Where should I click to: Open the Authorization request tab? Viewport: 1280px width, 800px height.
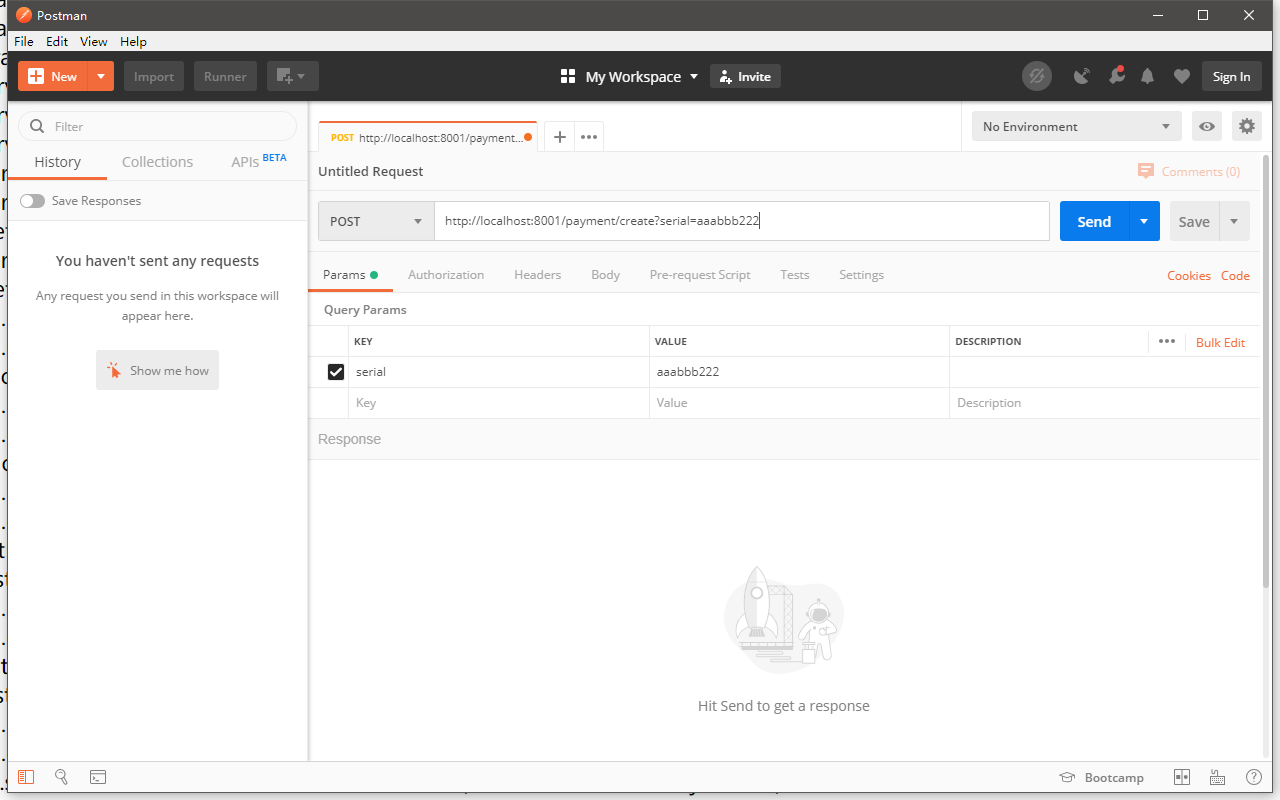coord(446,274)
